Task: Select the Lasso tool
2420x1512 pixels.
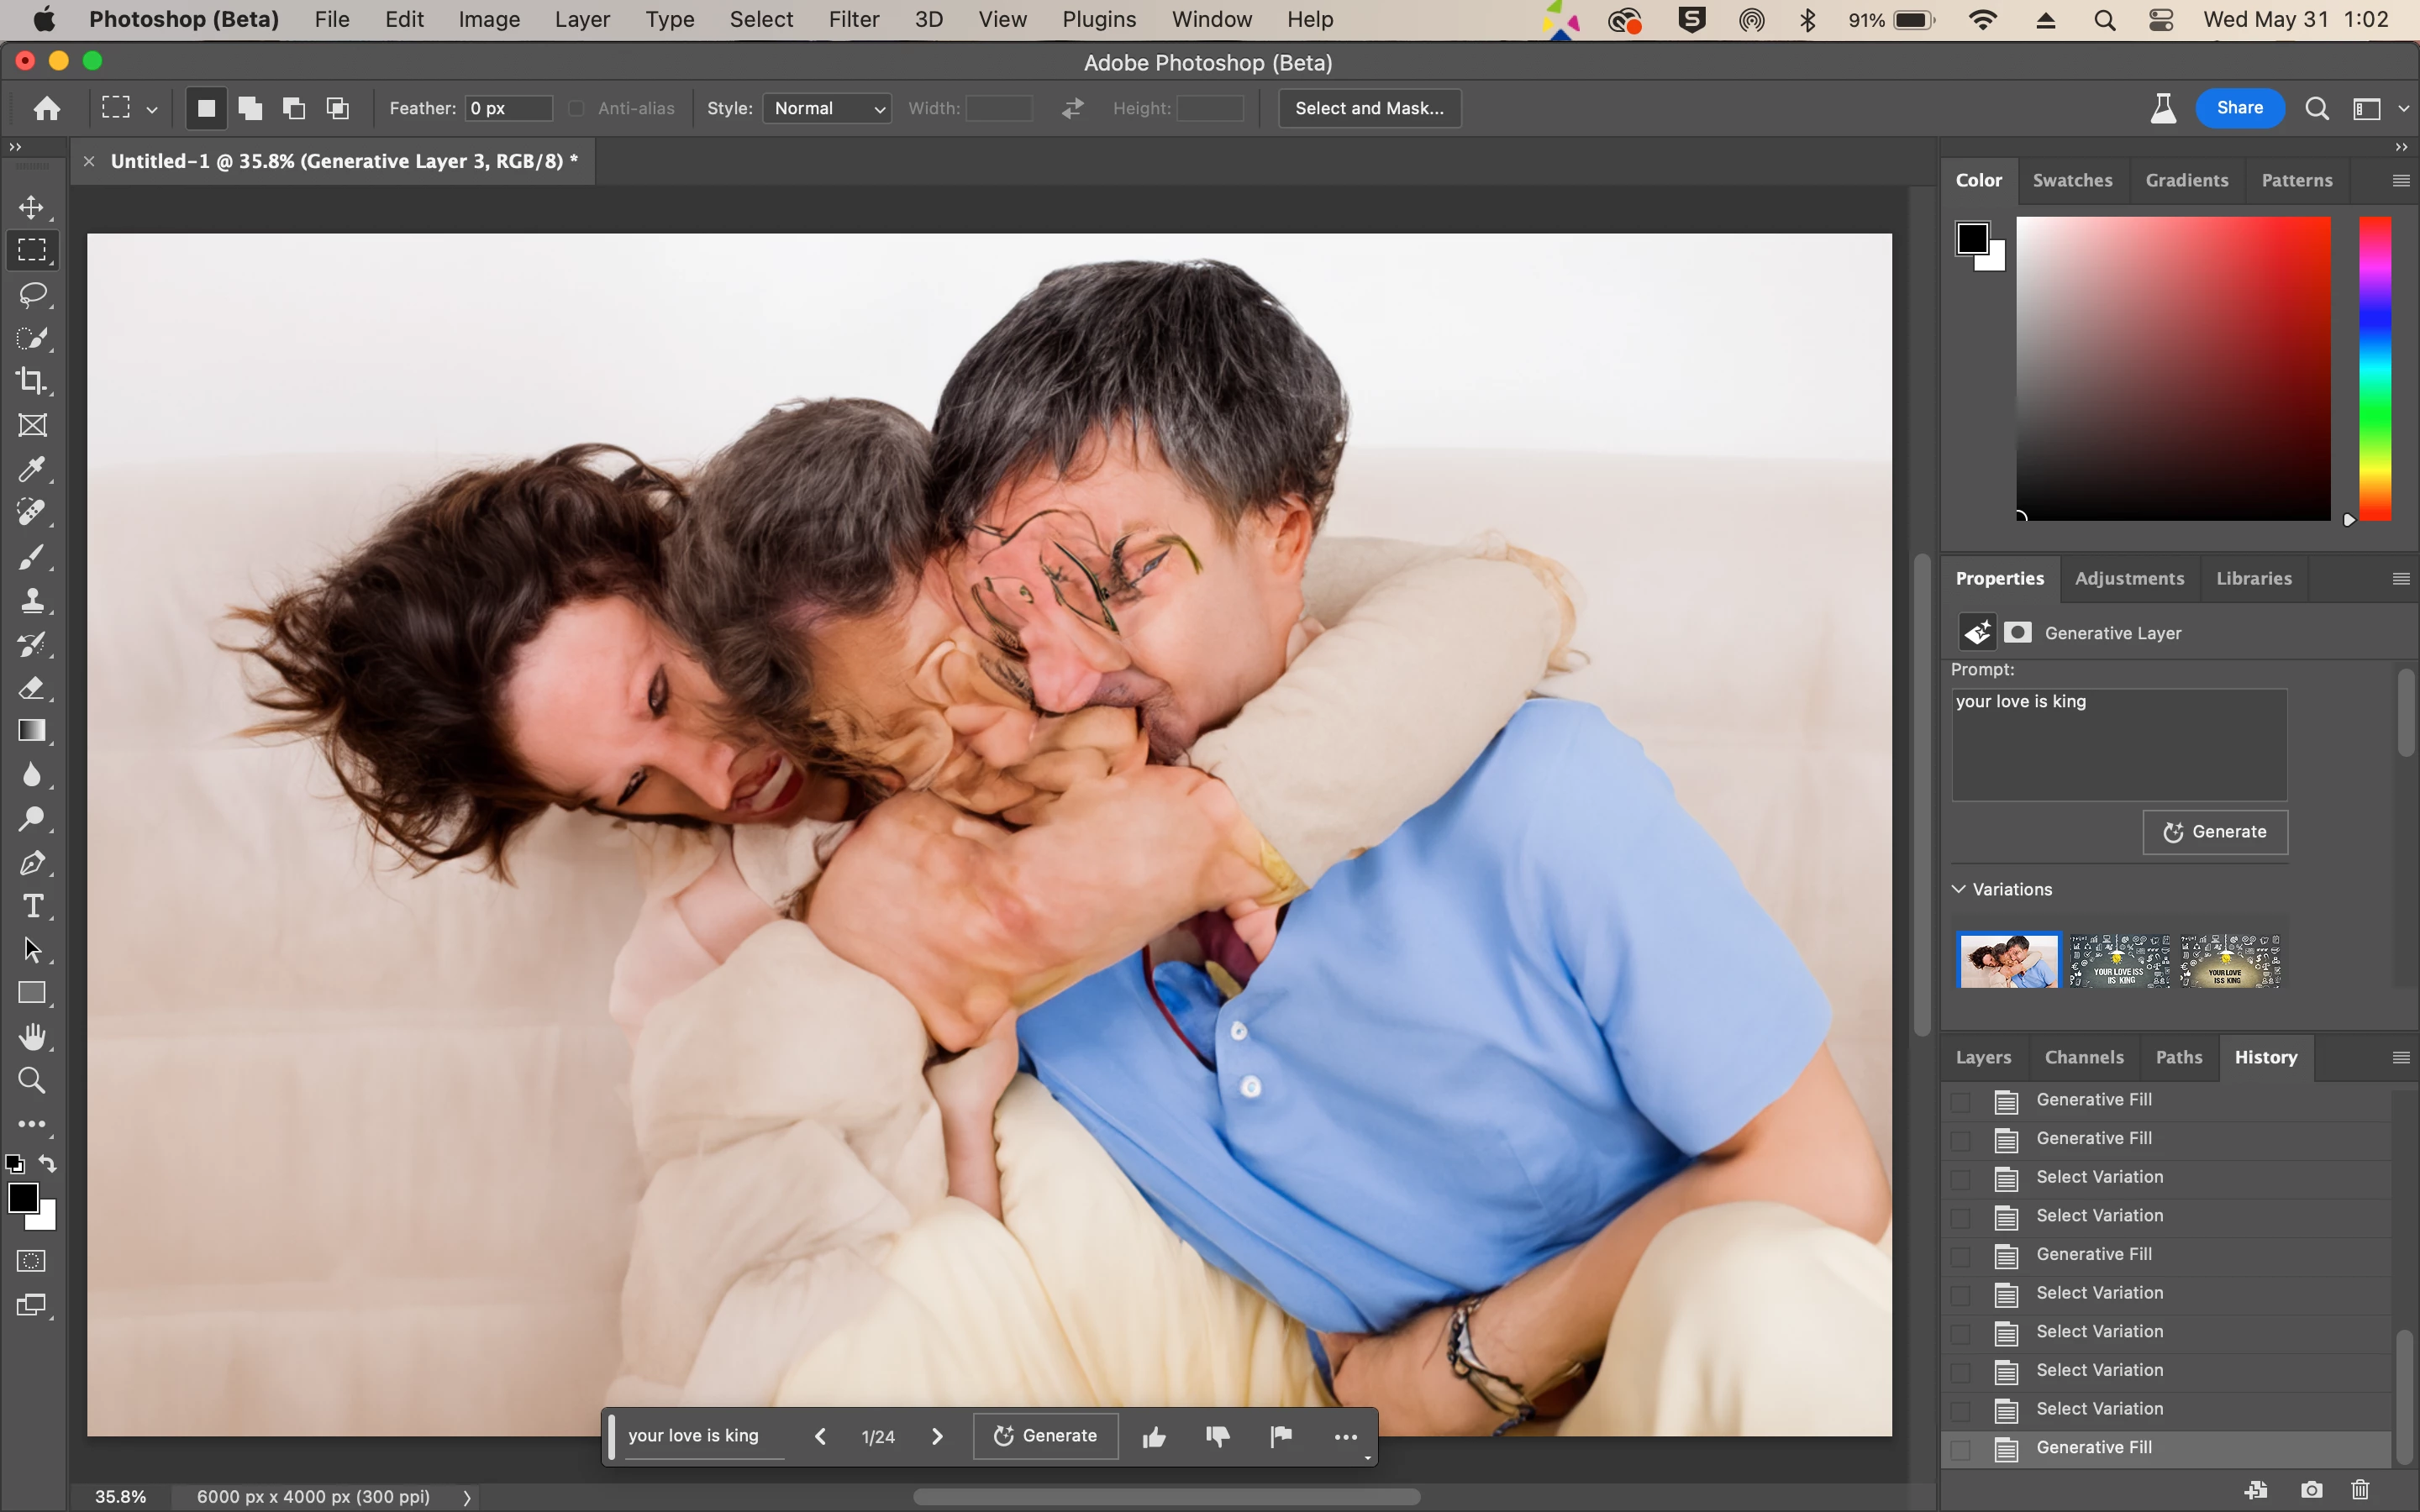Action: click(x=32, y=294)
